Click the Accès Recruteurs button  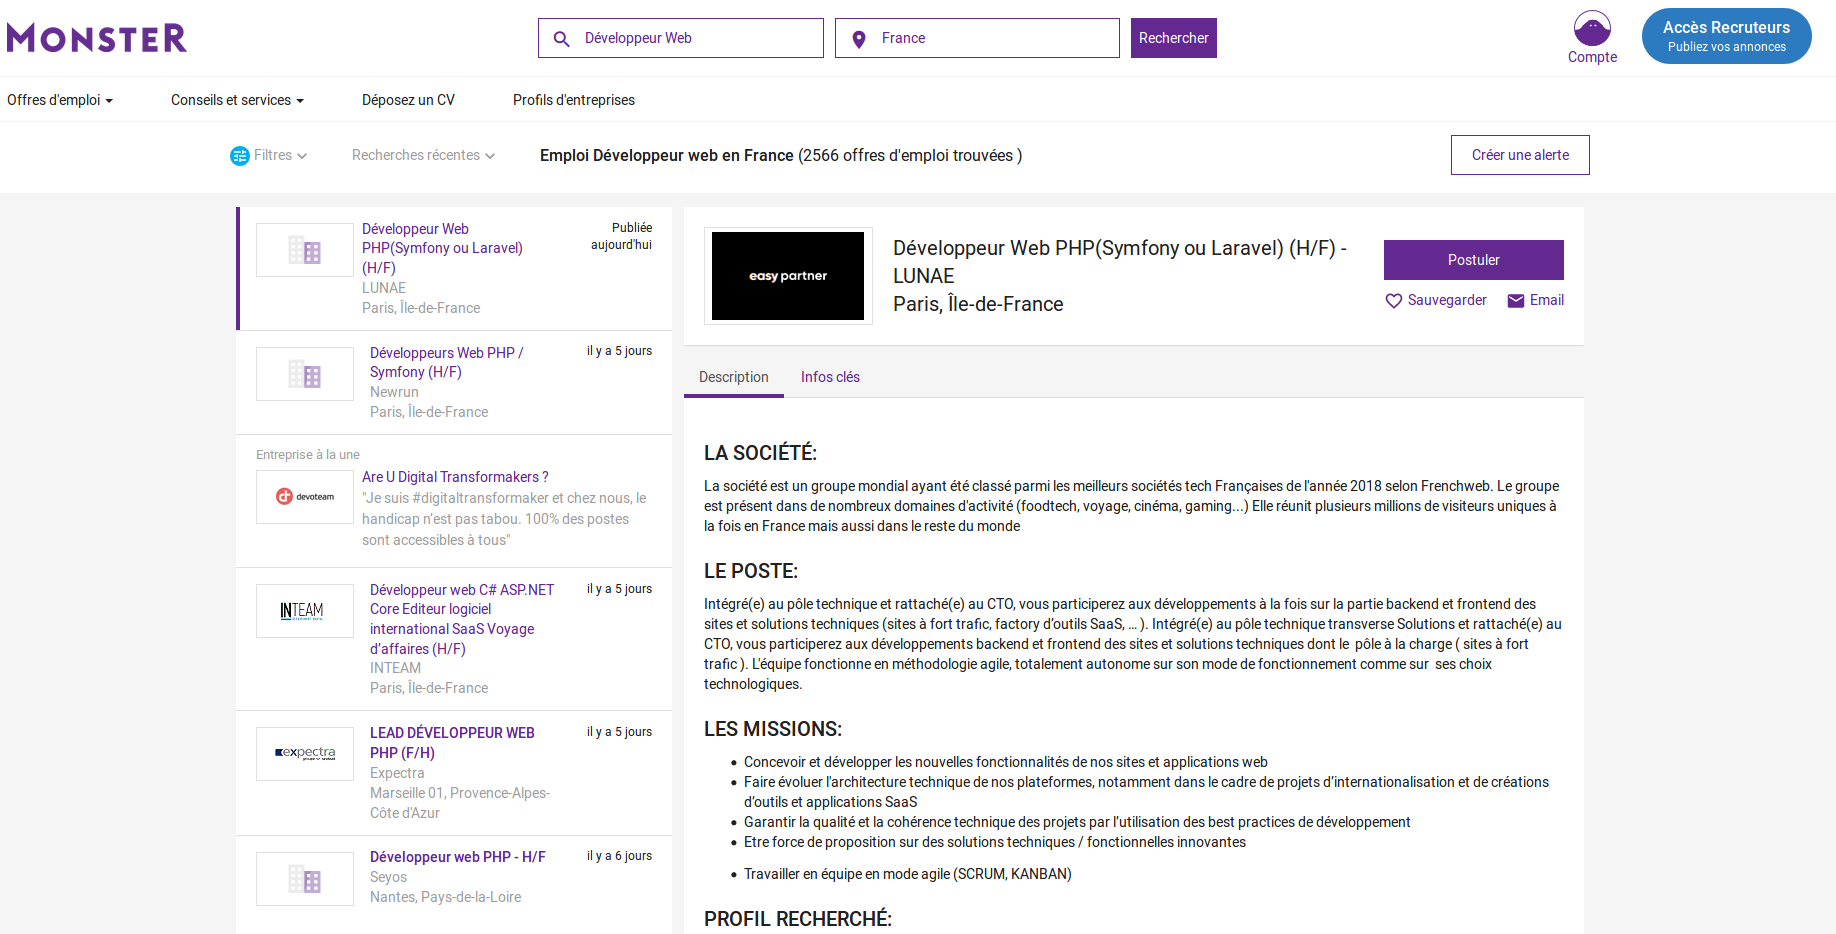point(1727,36)
